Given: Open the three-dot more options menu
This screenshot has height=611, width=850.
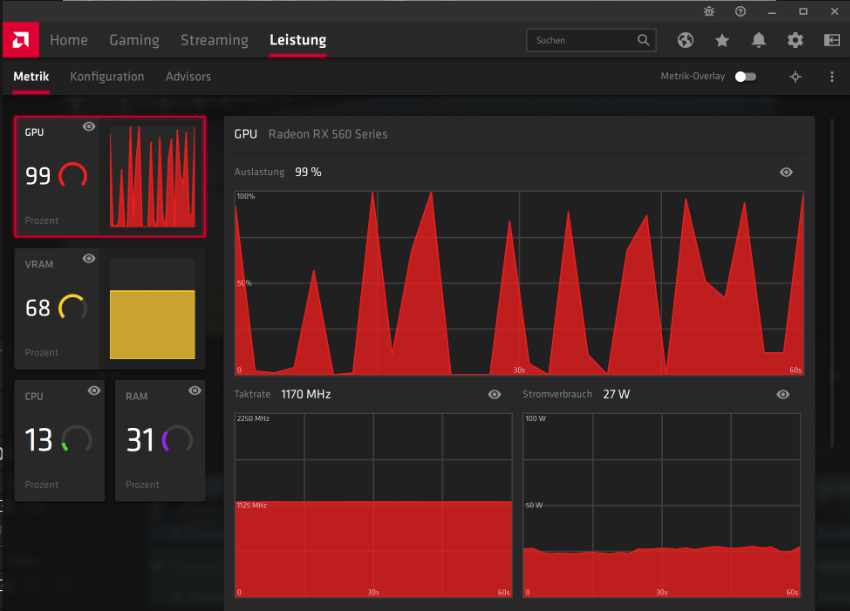Looking at the screenshot, I should tap(832, 77).
